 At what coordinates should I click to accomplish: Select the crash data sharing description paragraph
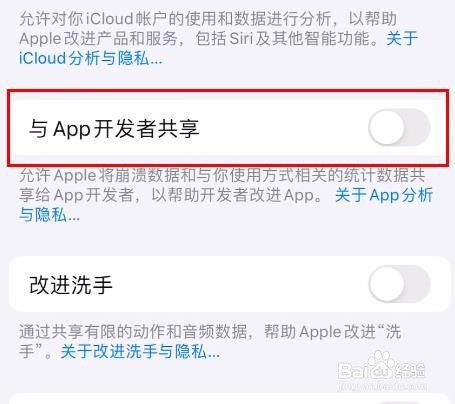click(x=226, y=195)
